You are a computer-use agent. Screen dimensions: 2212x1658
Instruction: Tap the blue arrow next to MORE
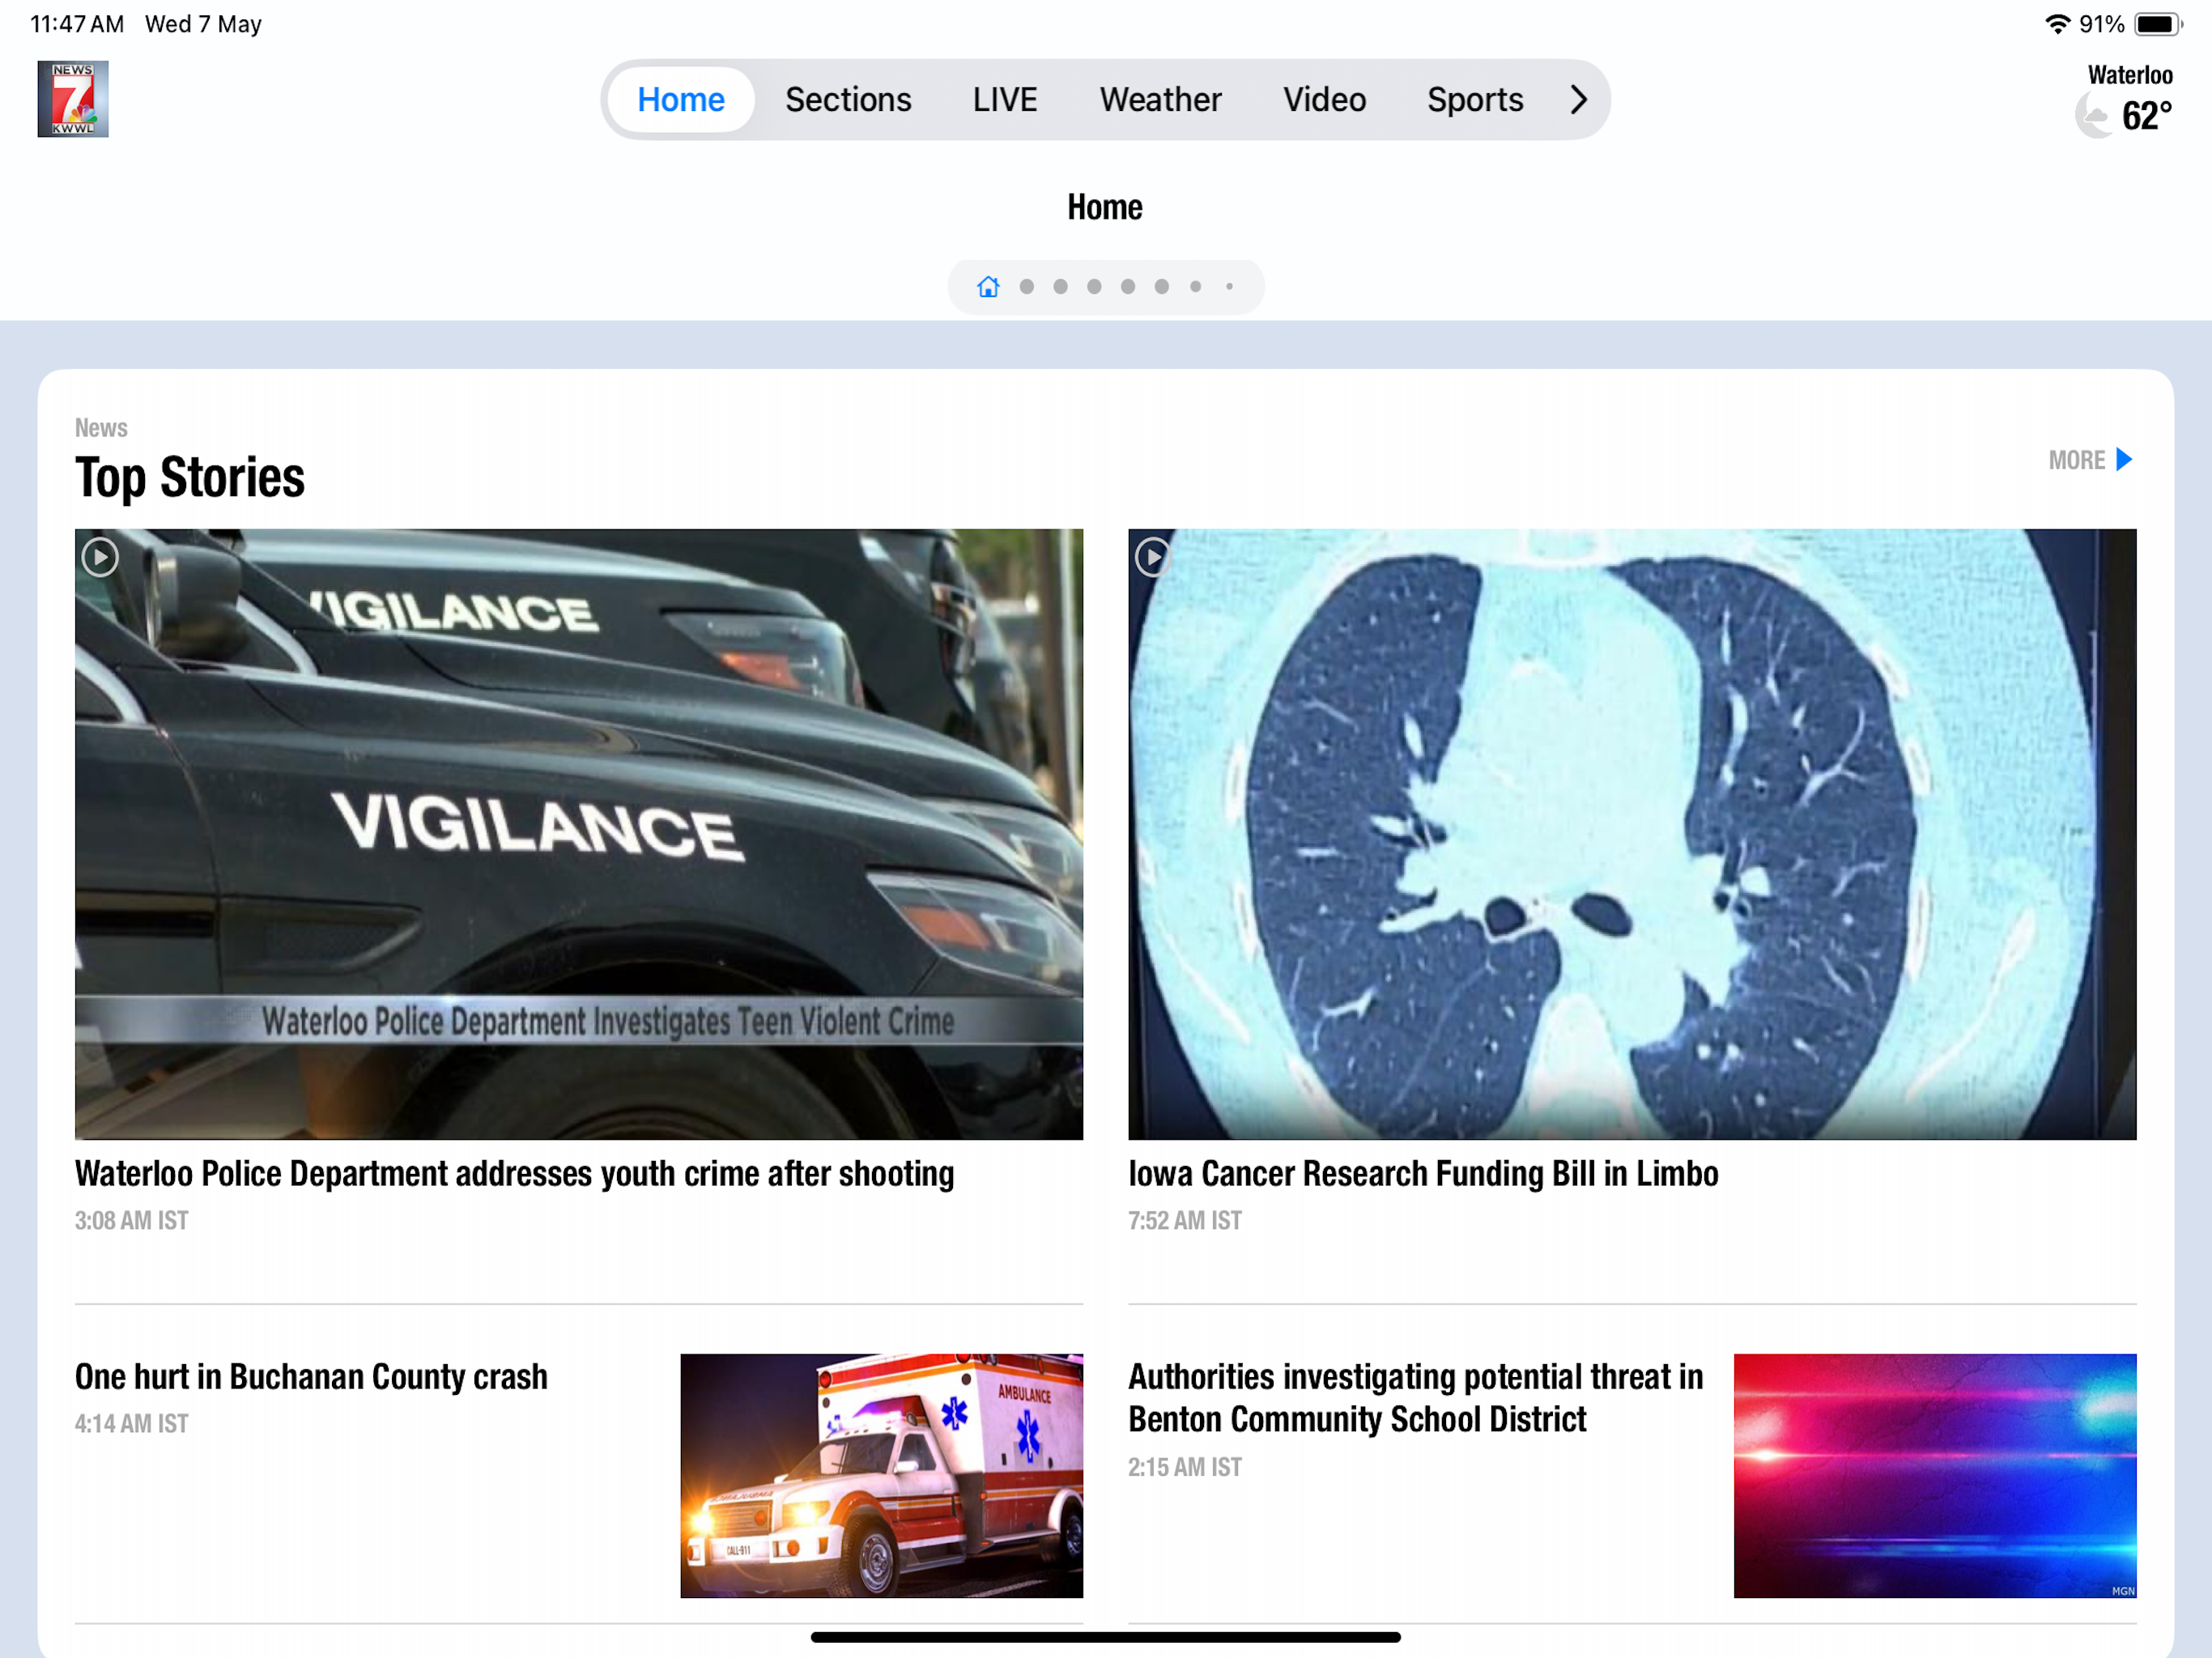click(x=2124, y=460)
